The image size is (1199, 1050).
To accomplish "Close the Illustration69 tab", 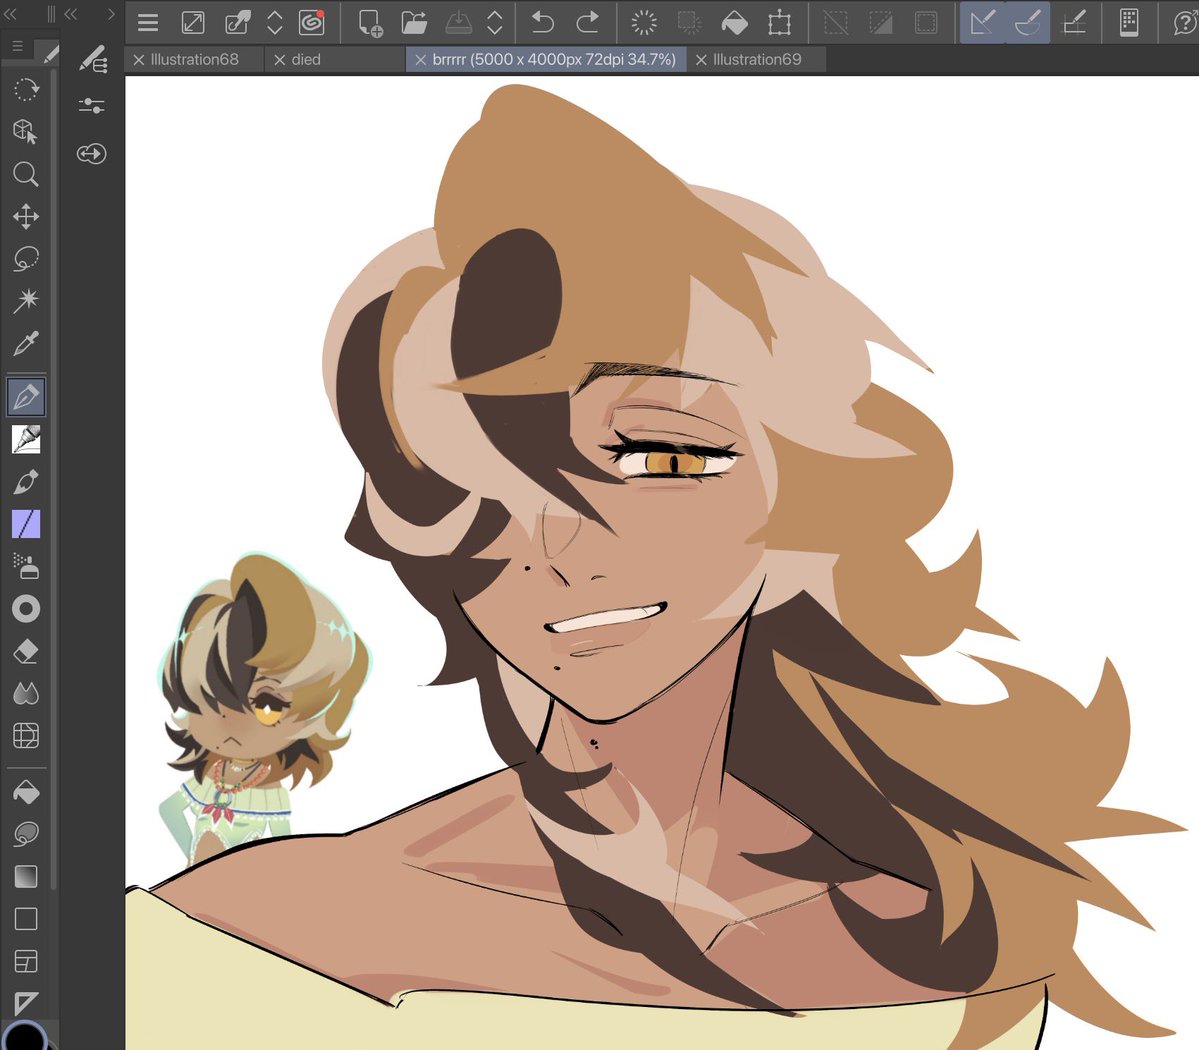I will click(x=700, y=60).
